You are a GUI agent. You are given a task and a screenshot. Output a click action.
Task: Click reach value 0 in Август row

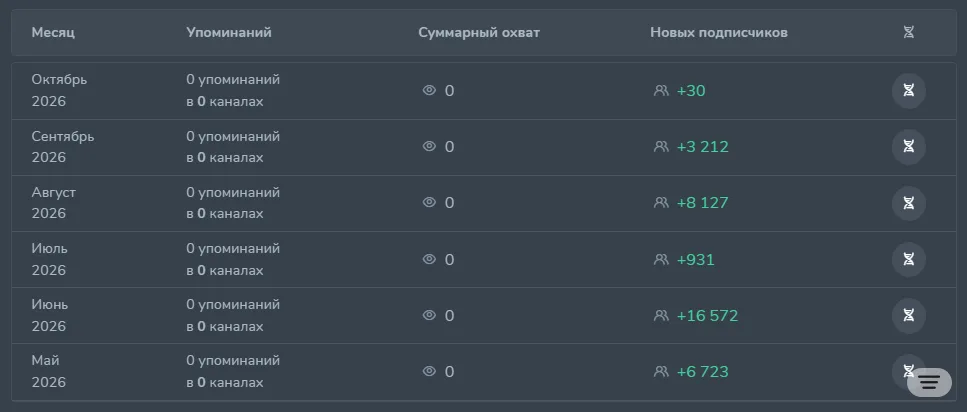click(450, 203)
